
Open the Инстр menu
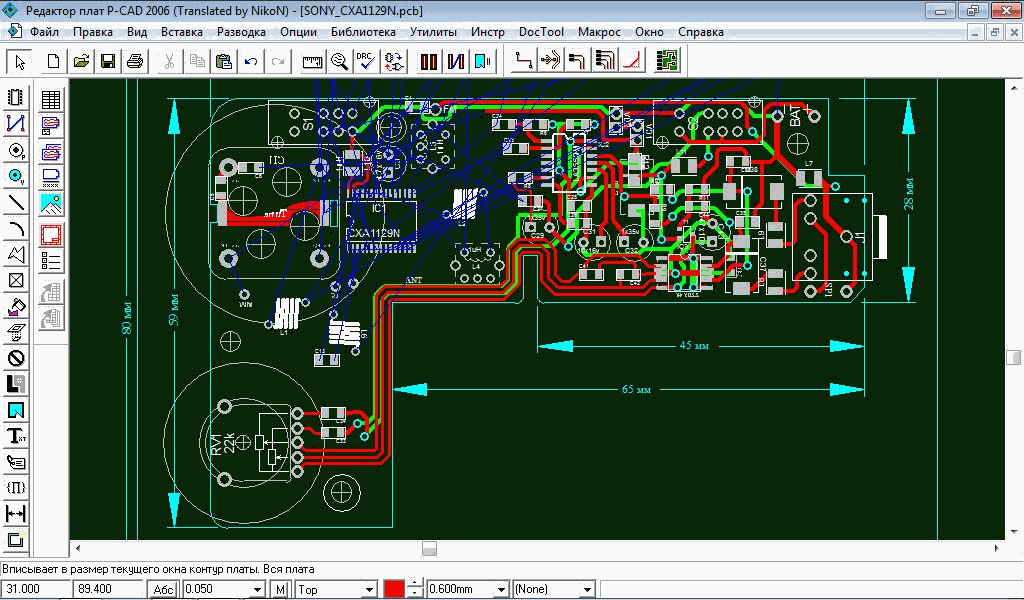tap(487, 32)
